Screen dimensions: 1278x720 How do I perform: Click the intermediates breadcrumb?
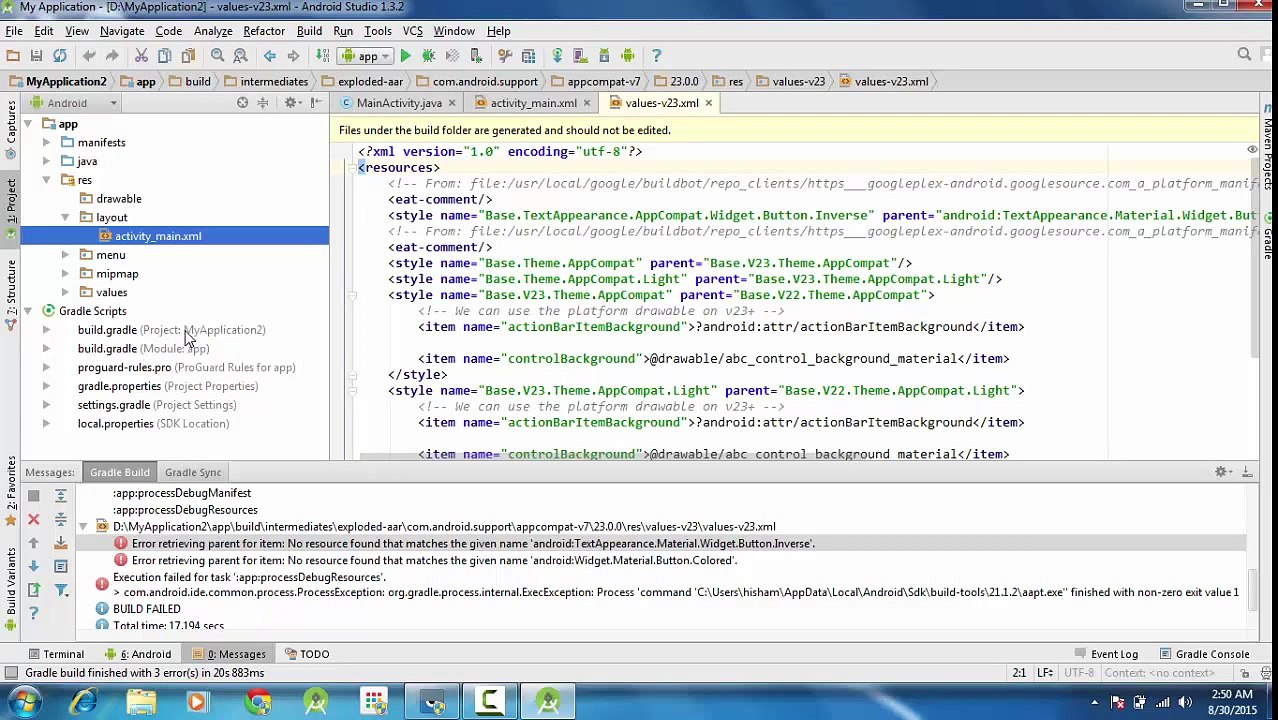coord(265,82)
